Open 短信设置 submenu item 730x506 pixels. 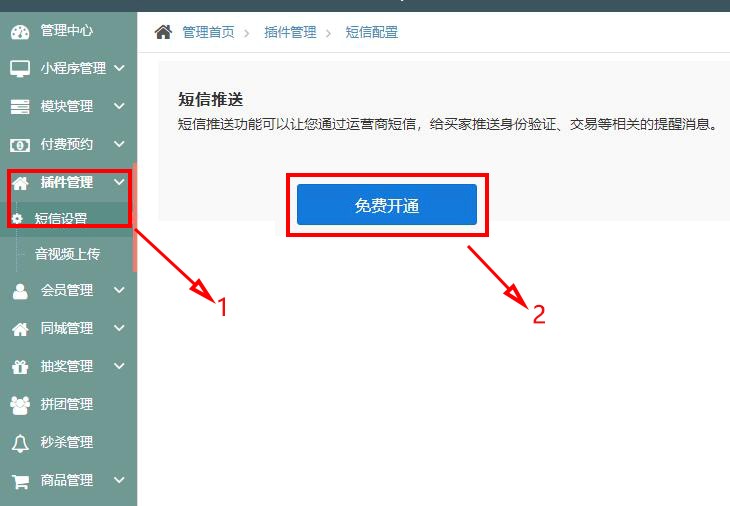click(x=61, y=218)
